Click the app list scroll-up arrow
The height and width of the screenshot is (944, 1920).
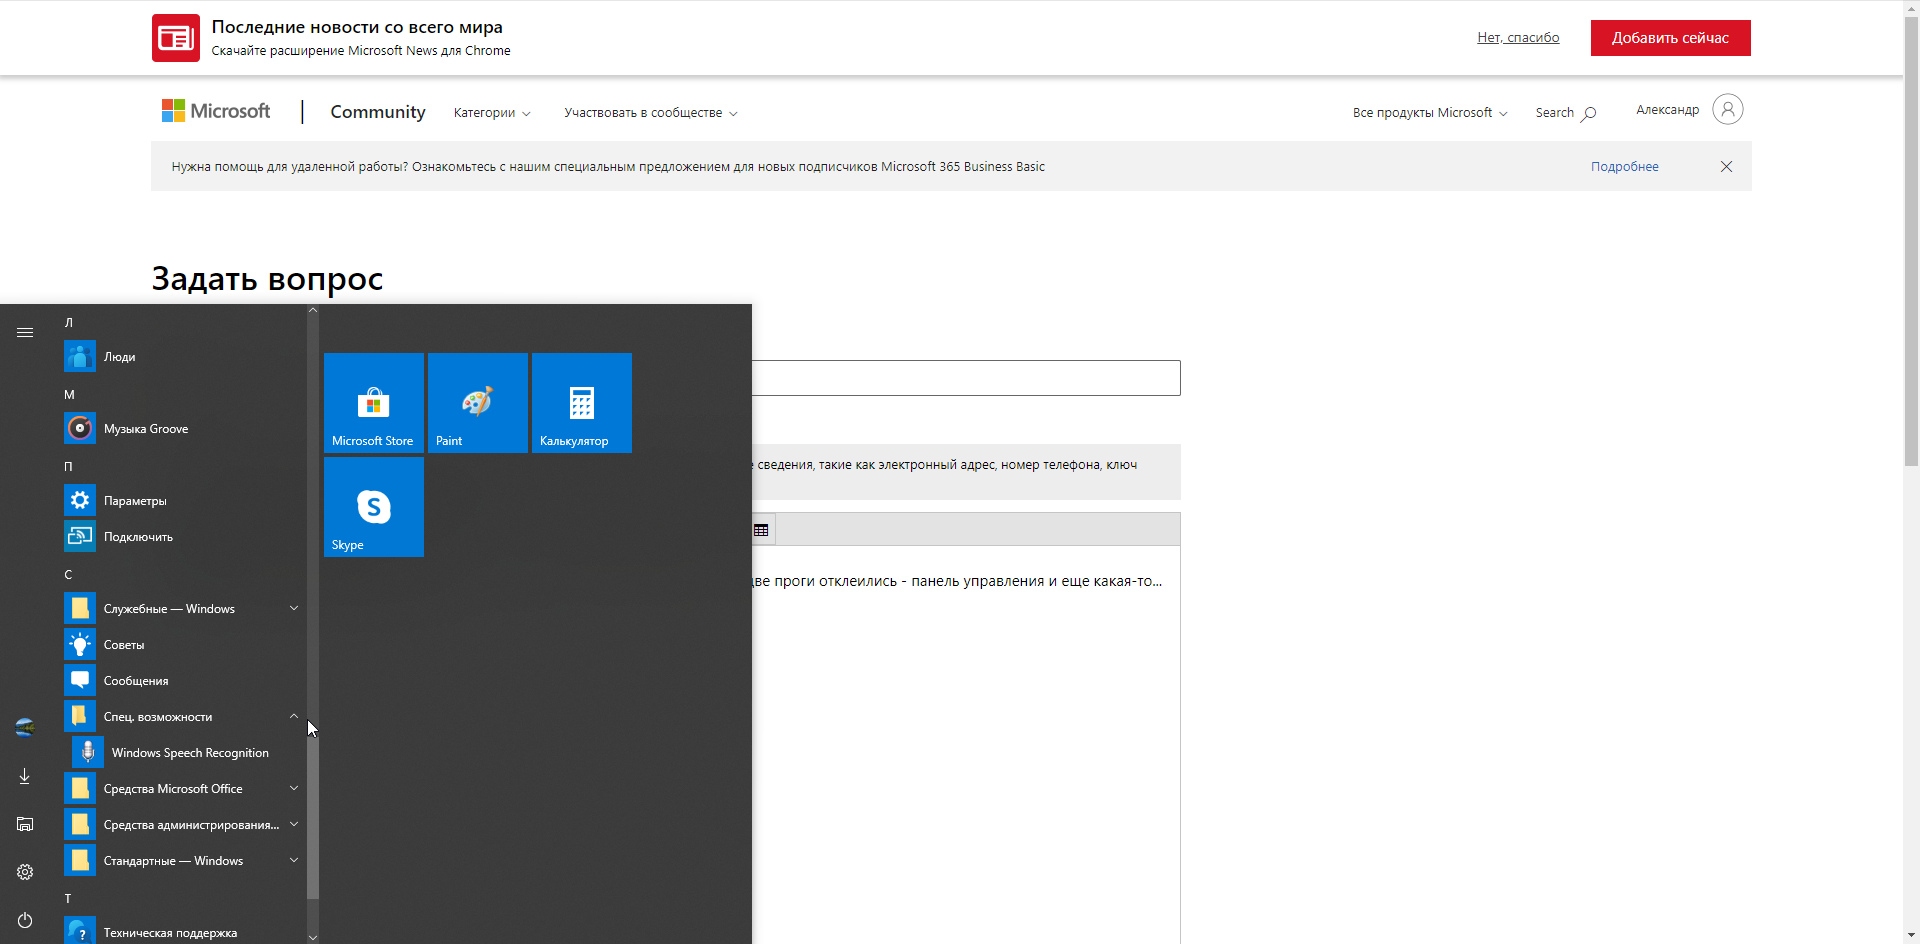313,310
